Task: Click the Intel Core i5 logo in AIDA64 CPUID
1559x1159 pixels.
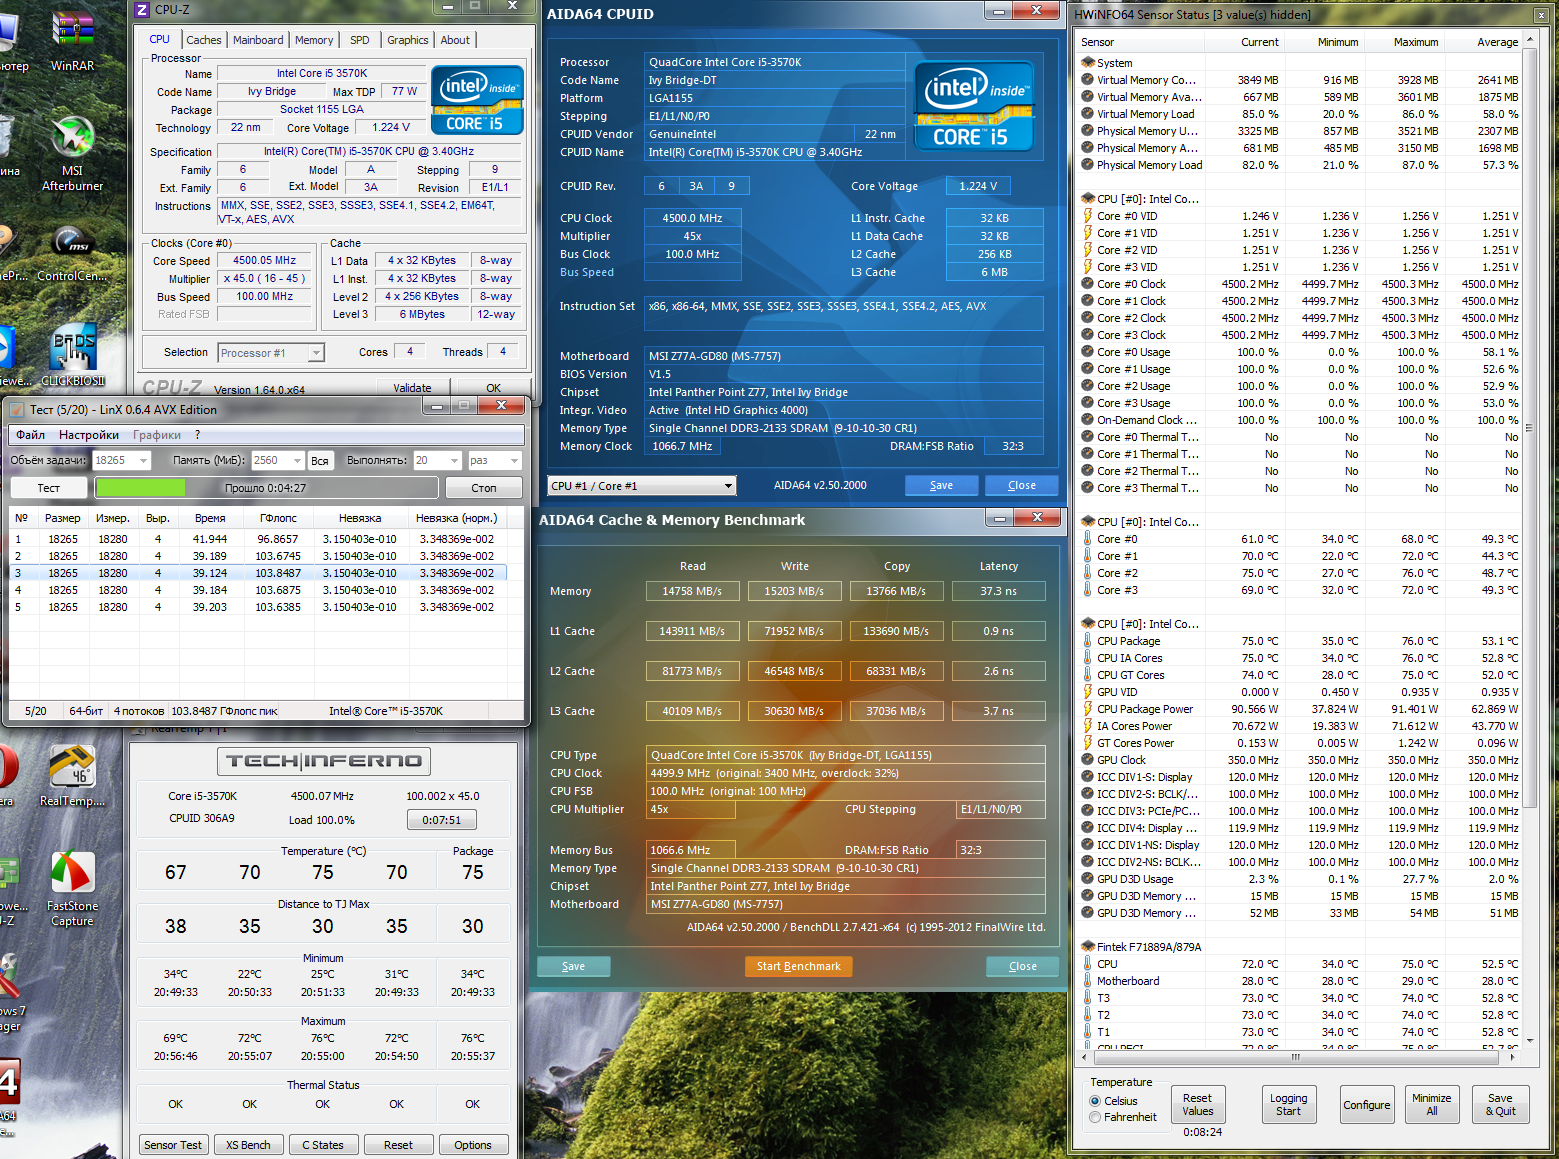Action: pos(973,106)
